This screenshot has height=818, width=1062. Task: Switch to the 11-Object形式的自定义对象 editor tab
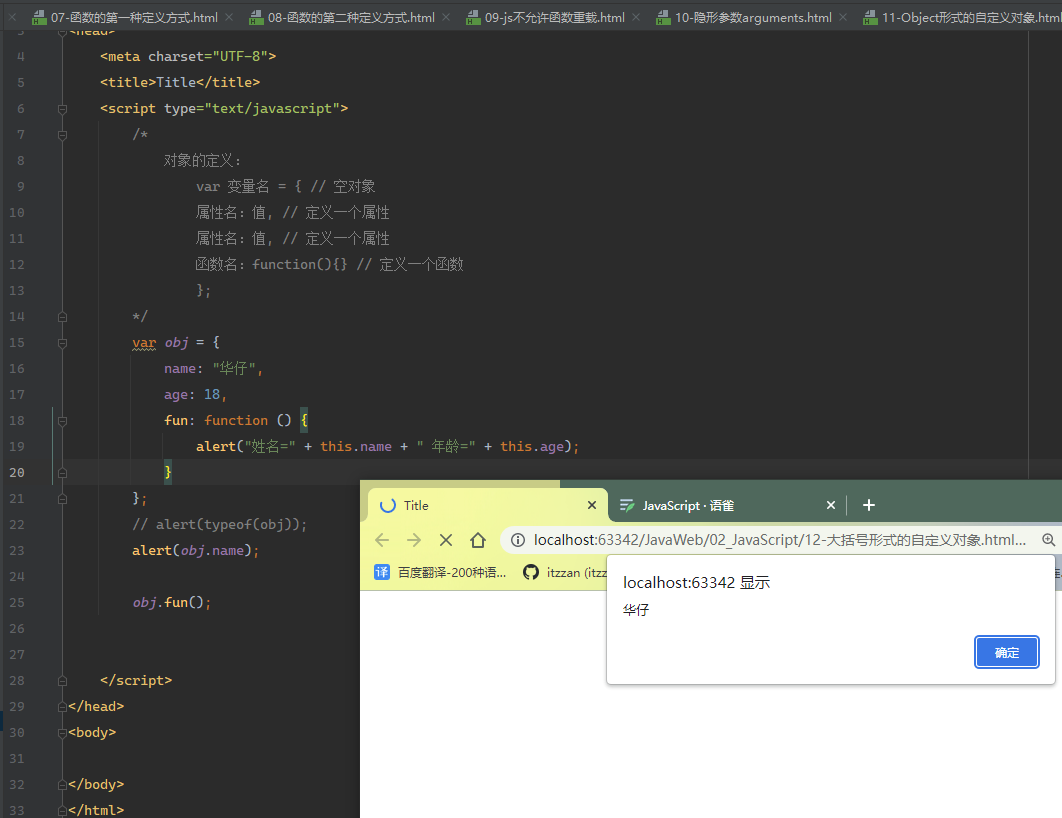tap(962, 18)
